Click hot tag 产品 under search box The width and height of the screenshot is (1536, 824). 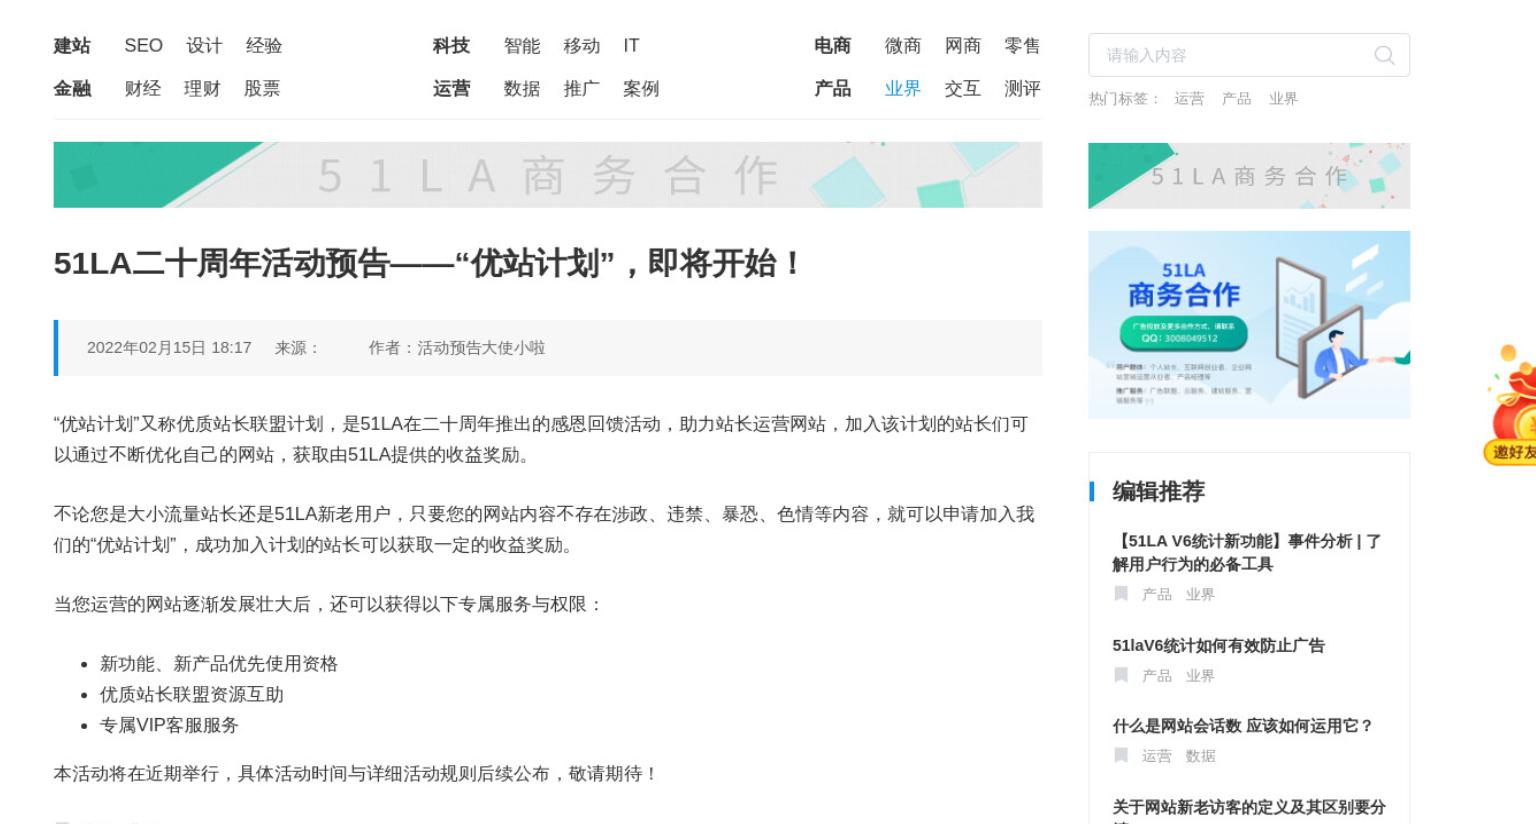pos(1236,99)
